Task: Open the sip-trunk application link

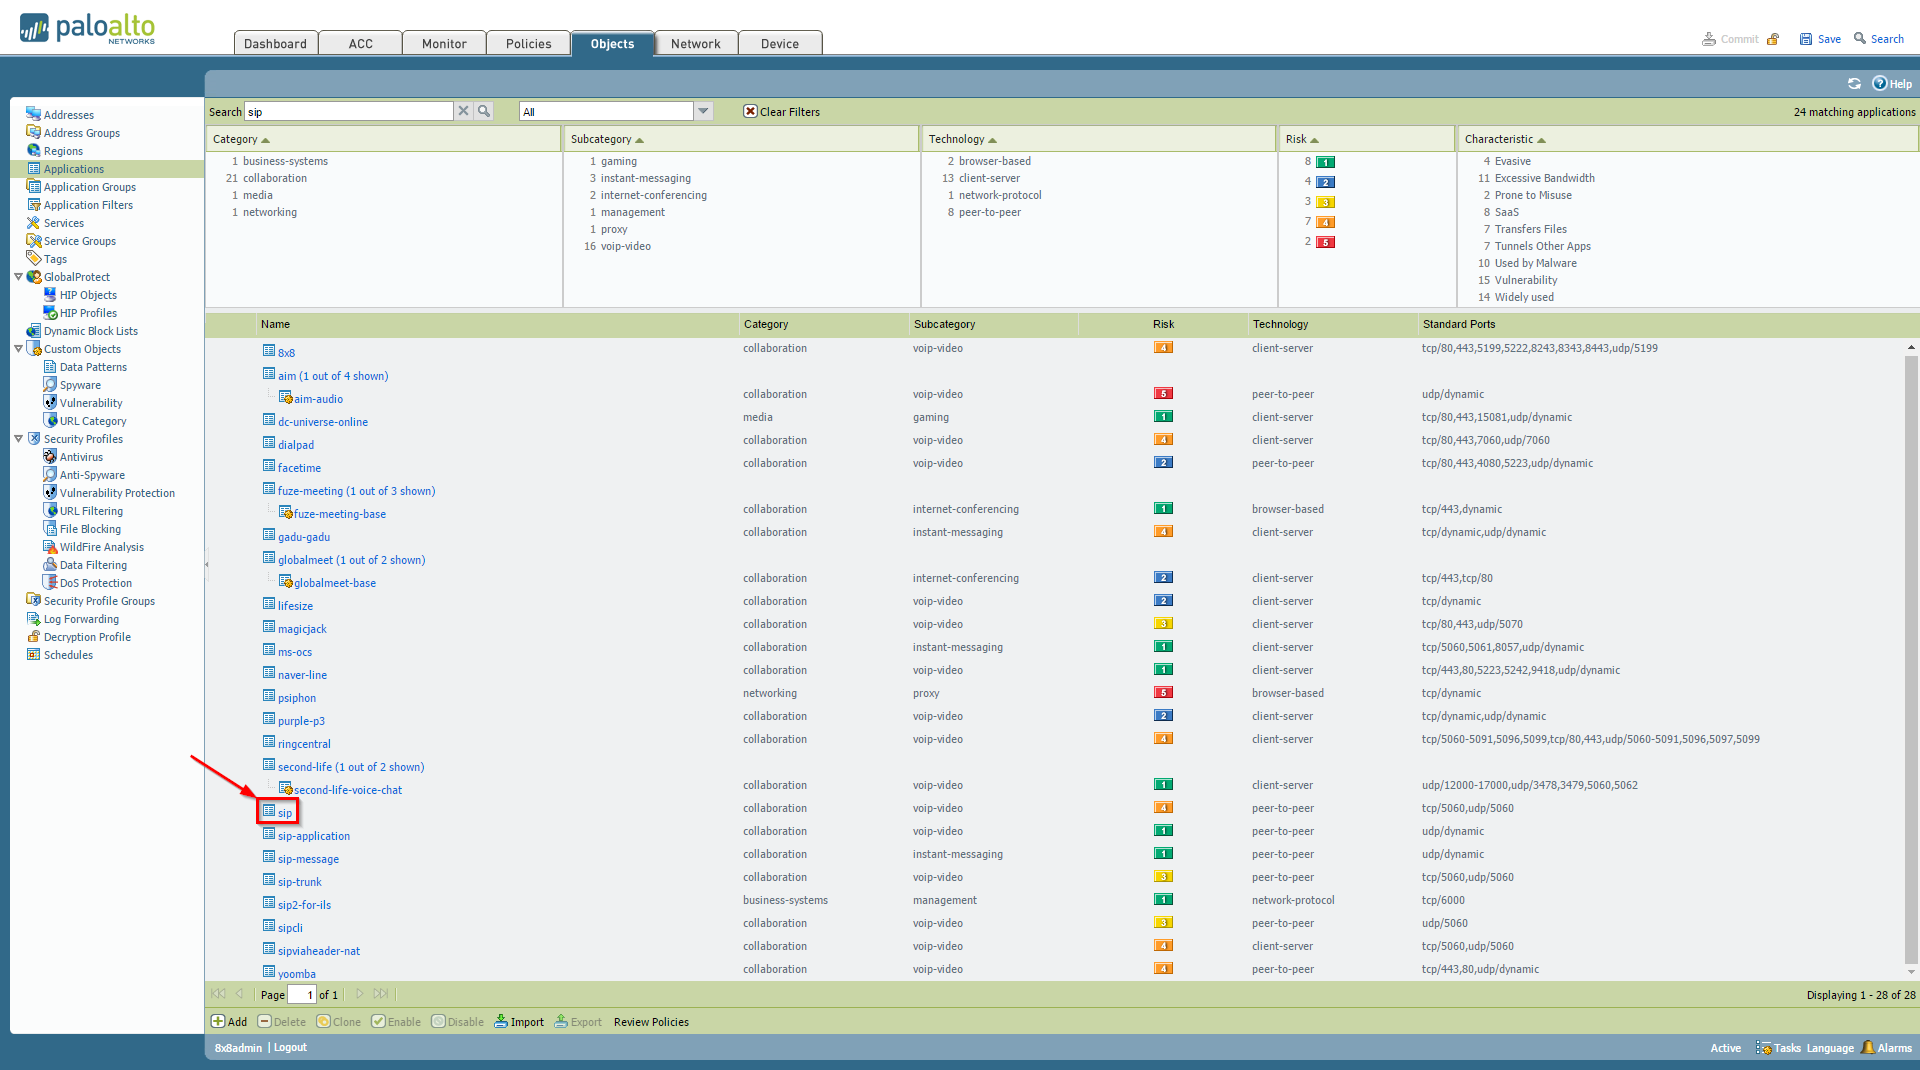Action: coord(300,882)
